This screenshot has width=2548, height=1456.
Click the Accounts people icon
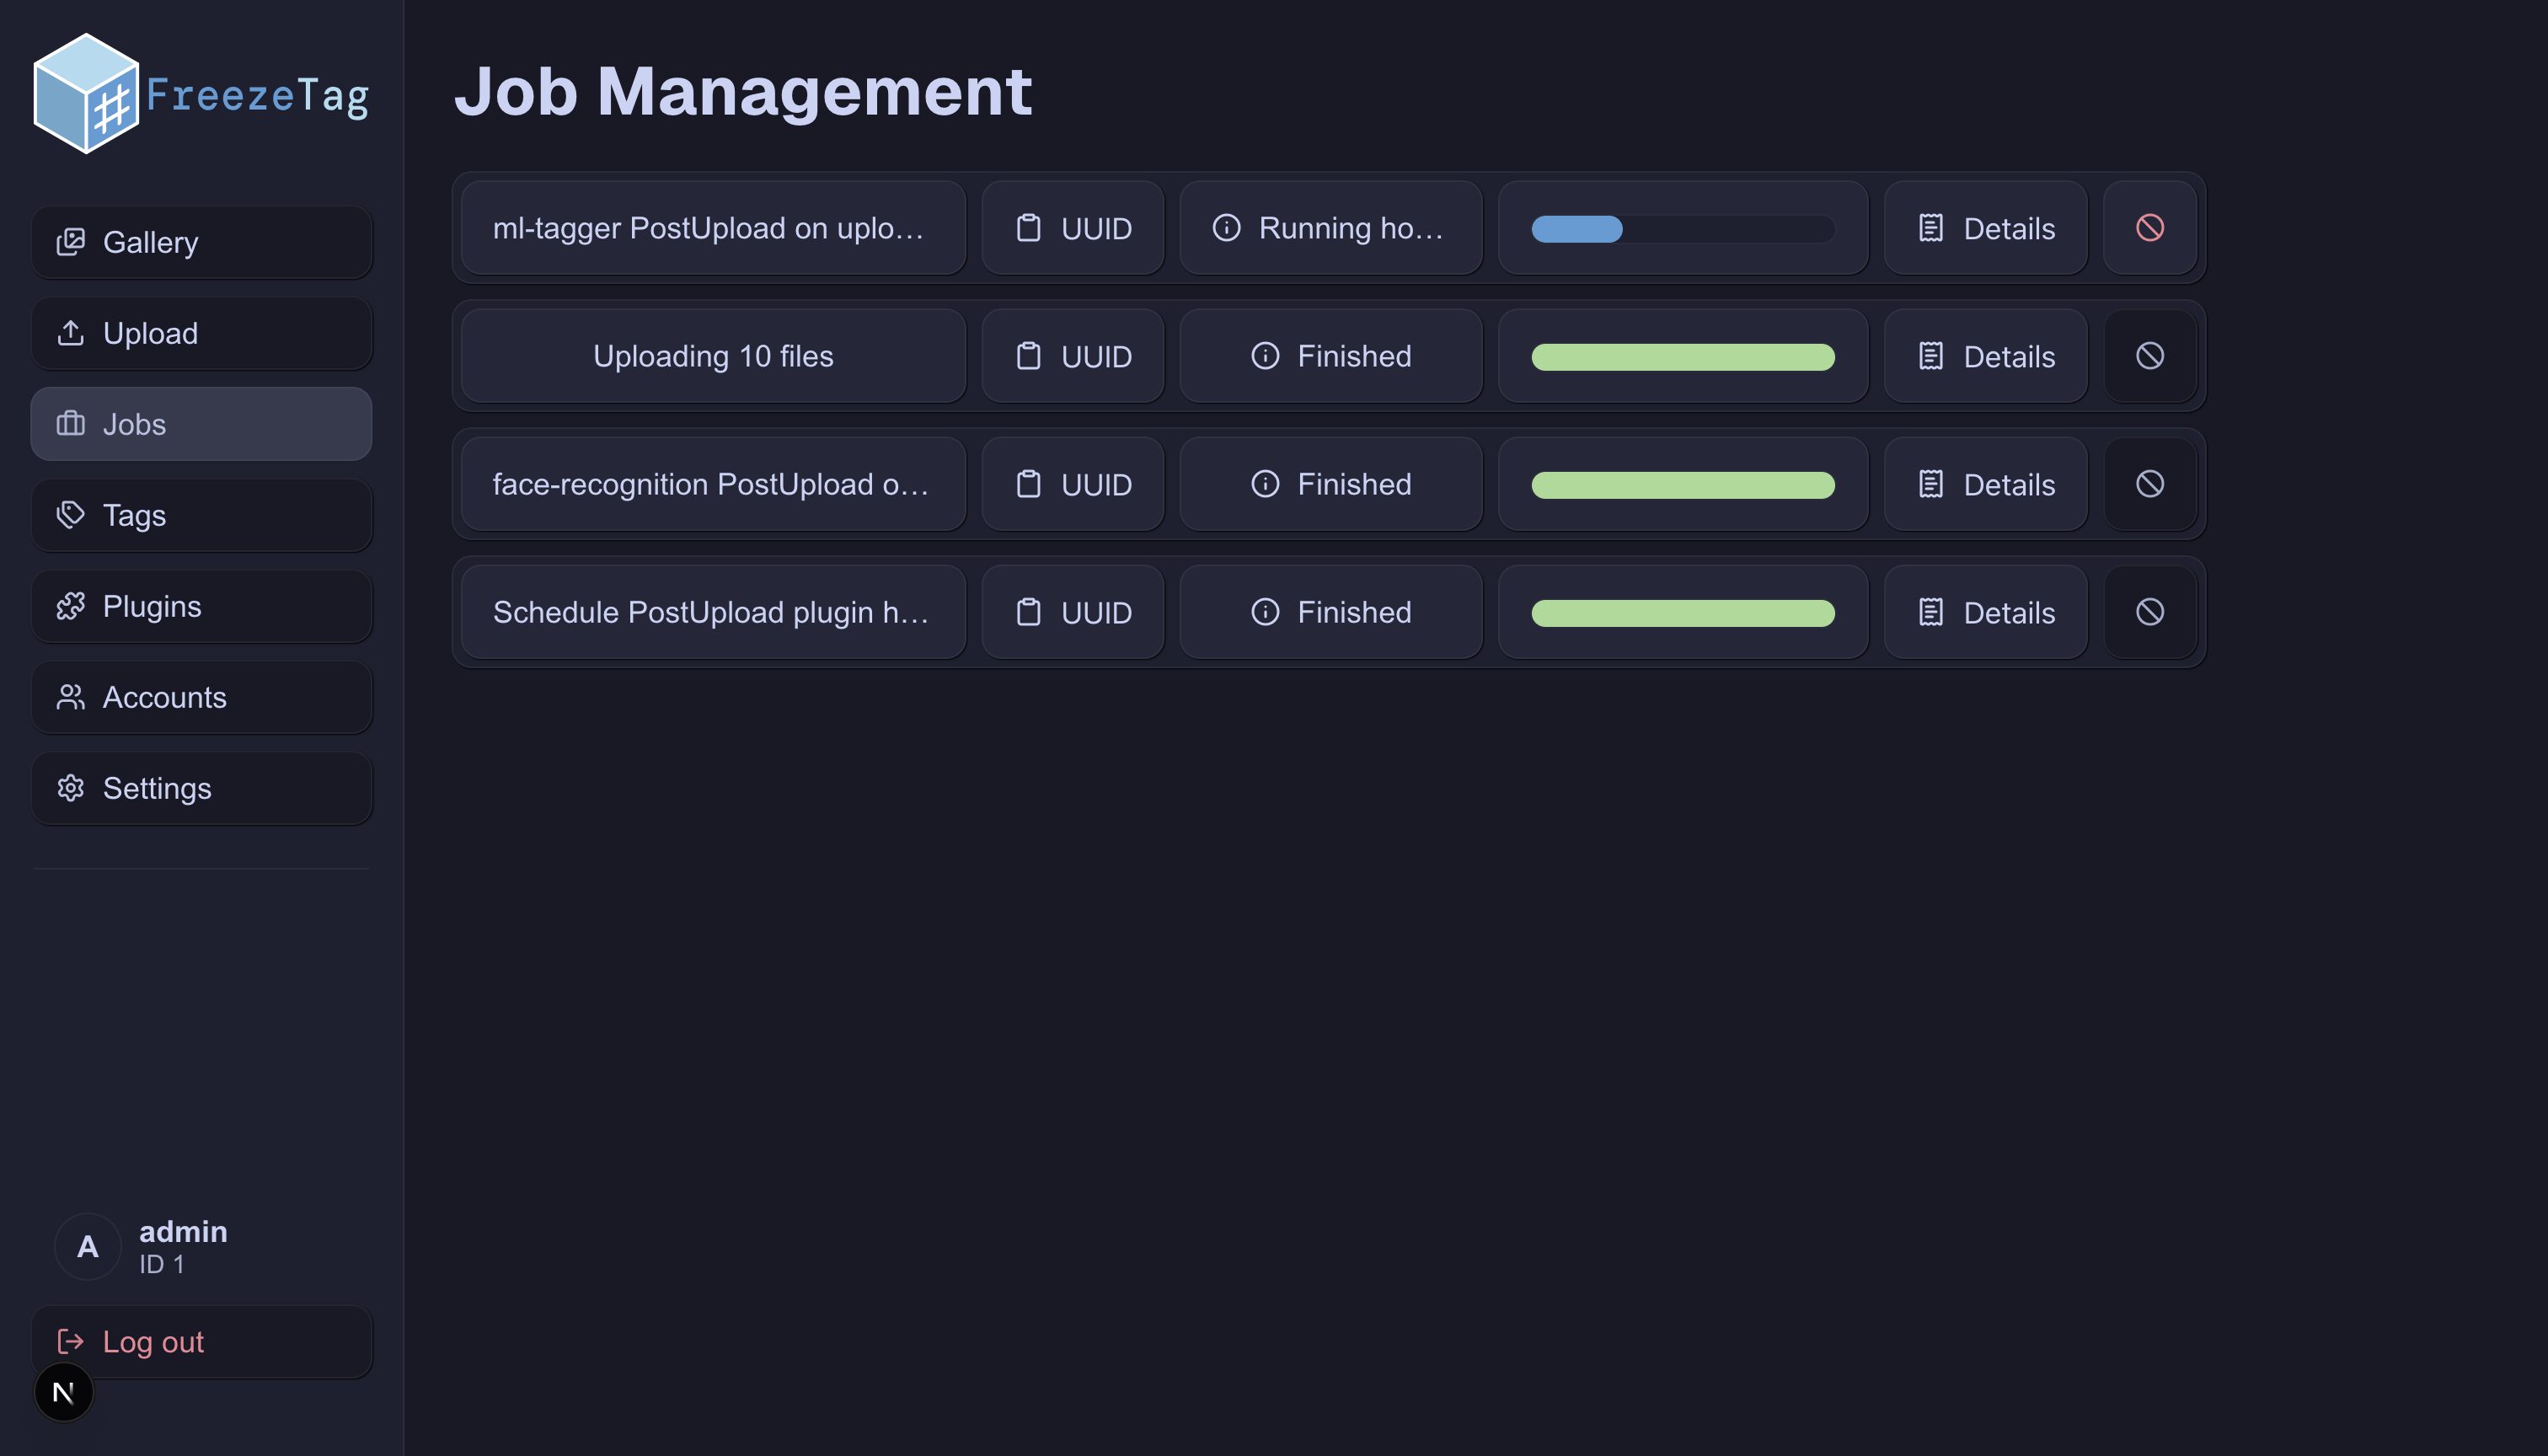(x=71, y=697)
